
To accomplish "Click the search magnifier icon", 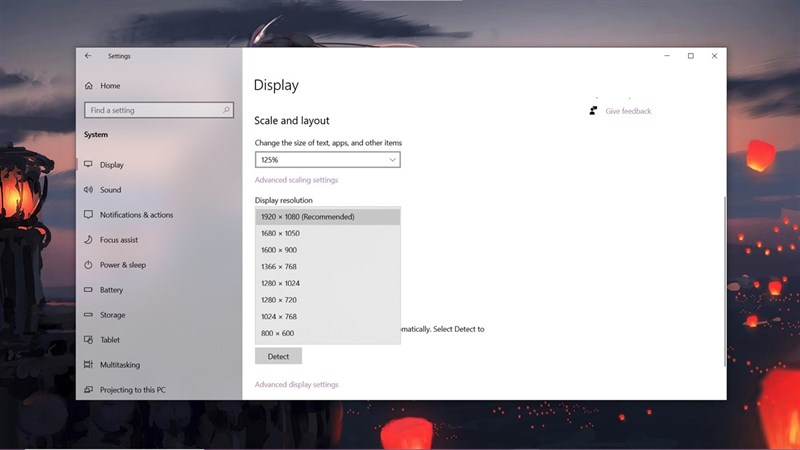I will [226, 110].
